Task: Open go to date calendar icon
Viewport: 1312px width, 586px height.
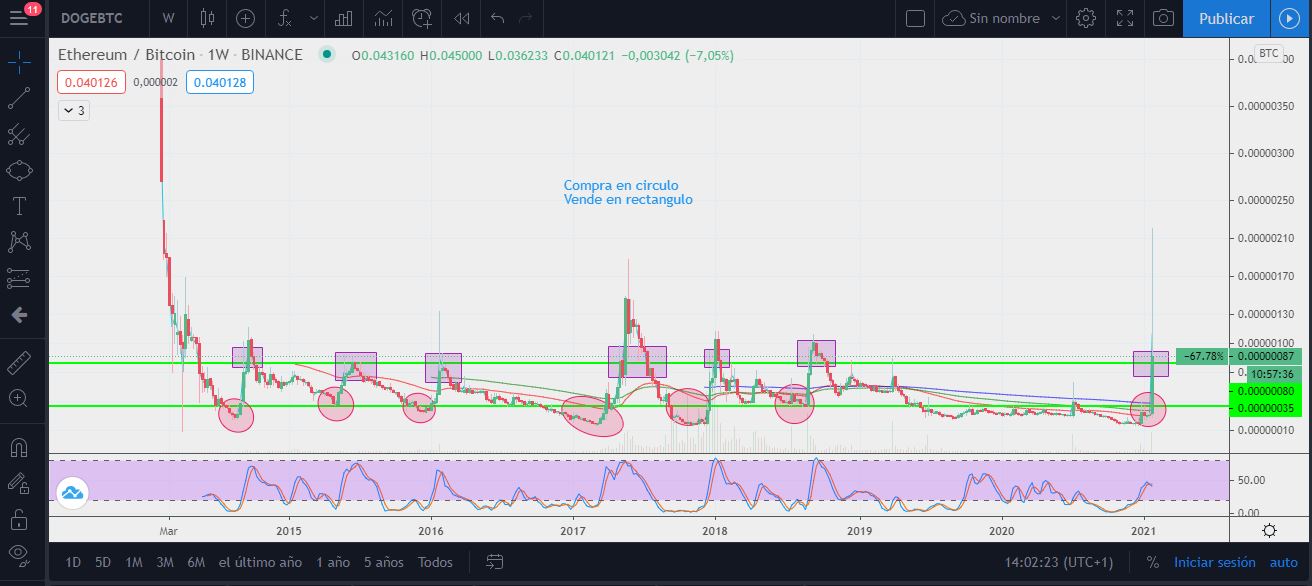Action: [x=494, y=562]
